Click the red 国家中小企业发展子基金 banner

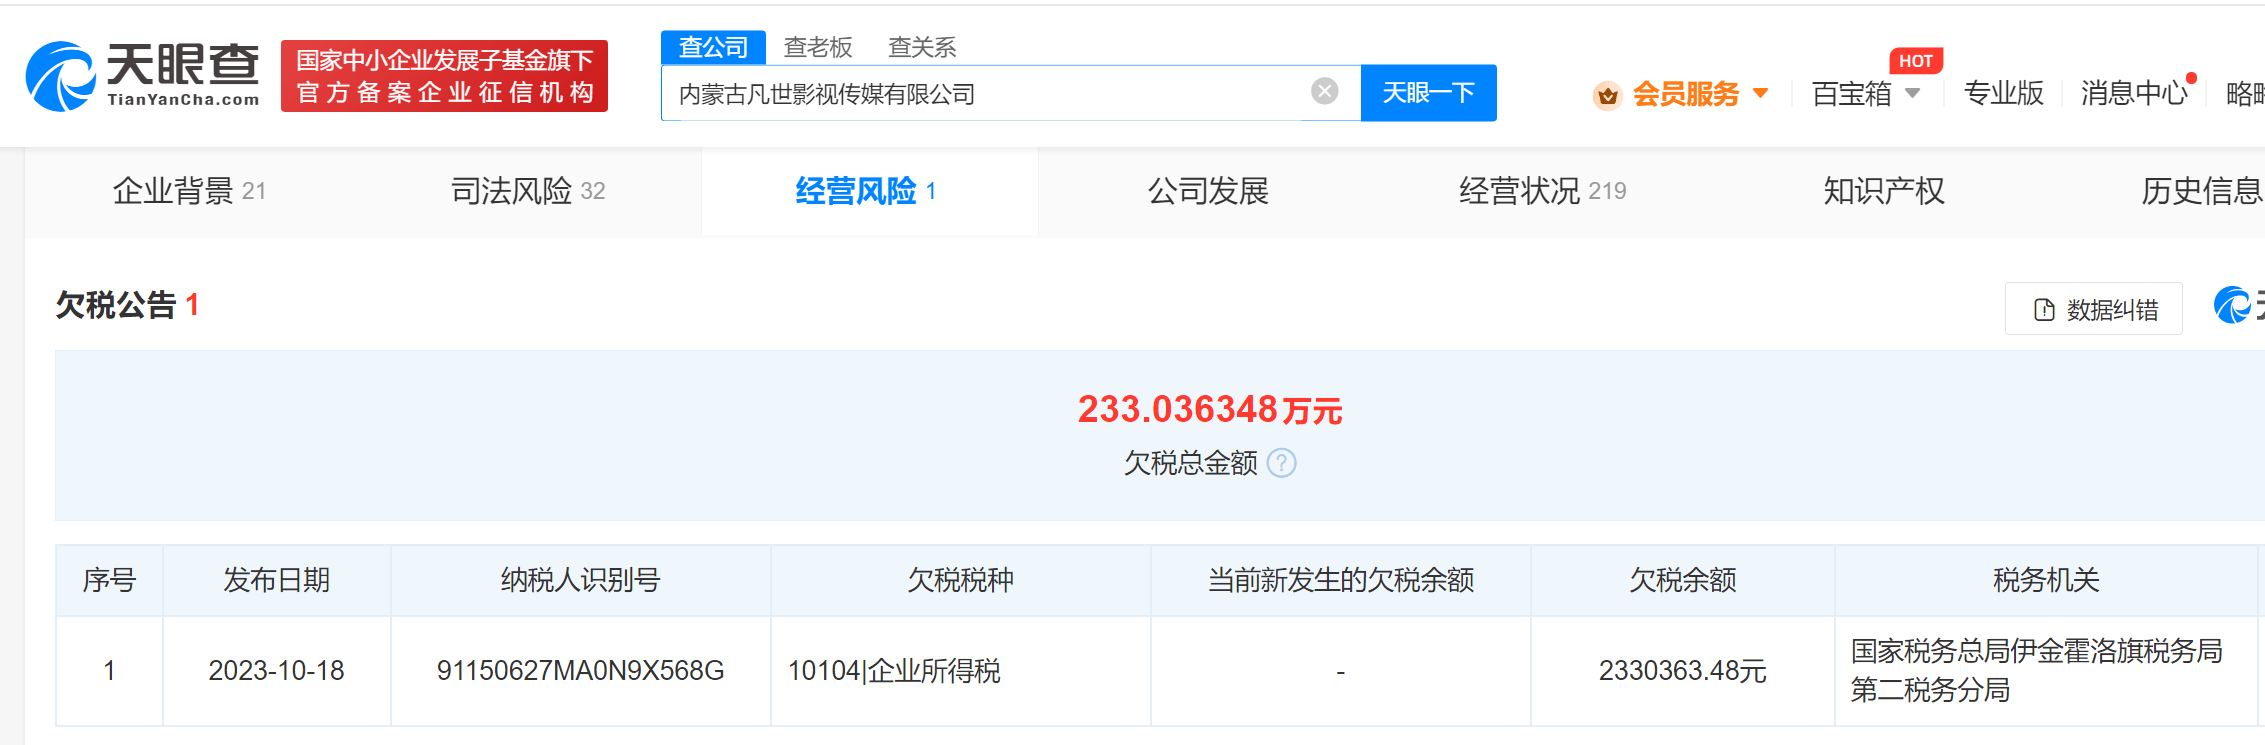[444, 76]
